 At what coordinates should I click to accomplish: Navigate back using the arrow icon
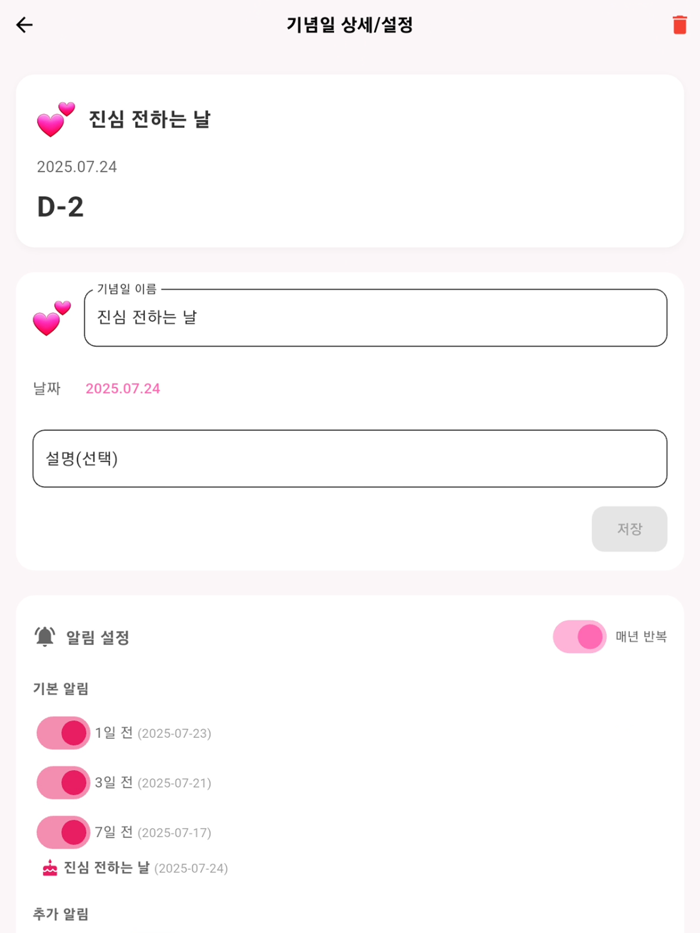25,25
